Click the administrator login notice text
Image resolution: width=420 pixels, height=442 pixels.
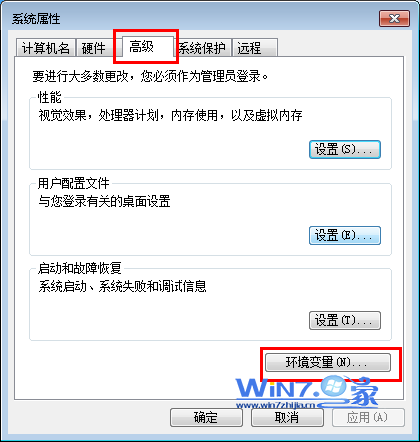click(x=150, y=76)
